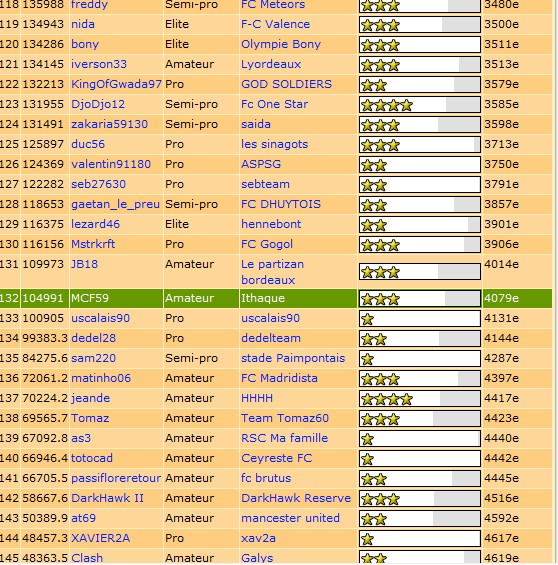Click the single star next to xav2a
This screenshot has height=565, width=558.
[x=367, y=539]
